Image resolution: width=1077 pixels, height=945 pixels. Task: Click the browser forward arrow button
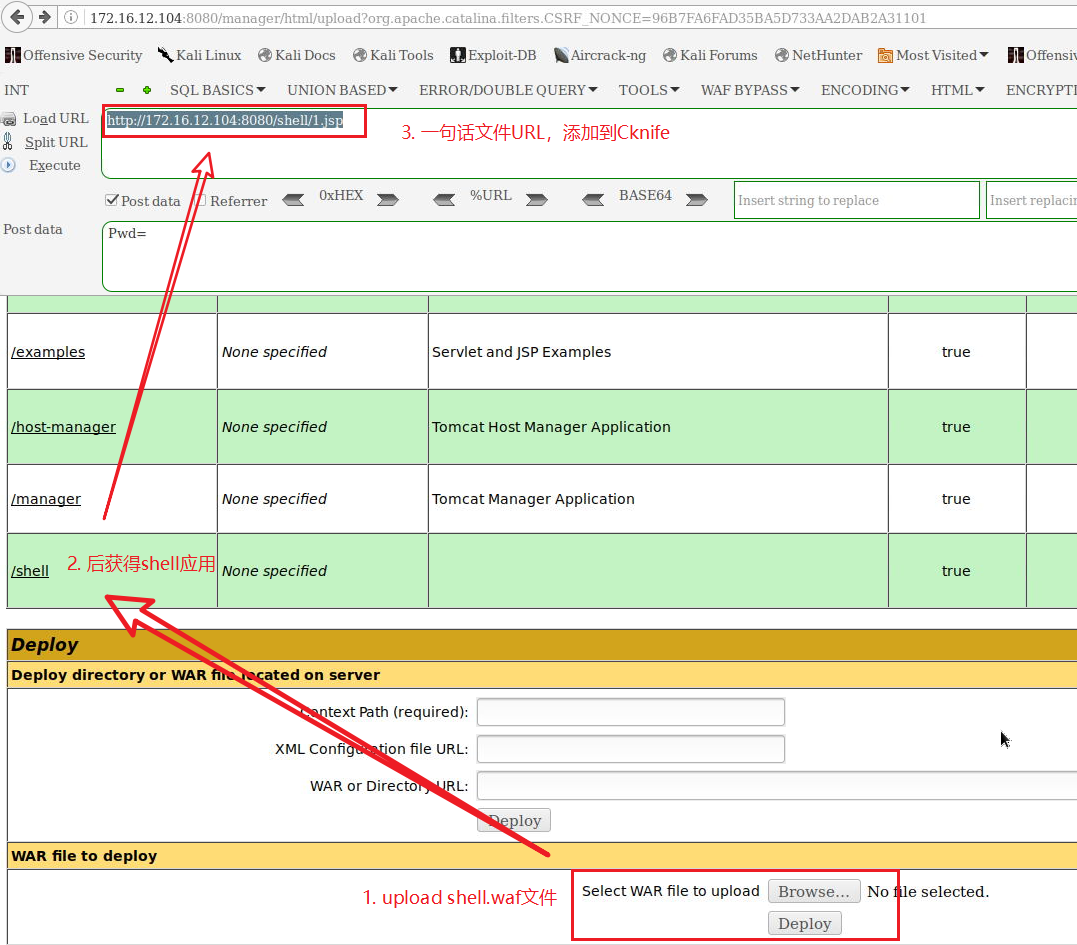[x=45, y=17]
